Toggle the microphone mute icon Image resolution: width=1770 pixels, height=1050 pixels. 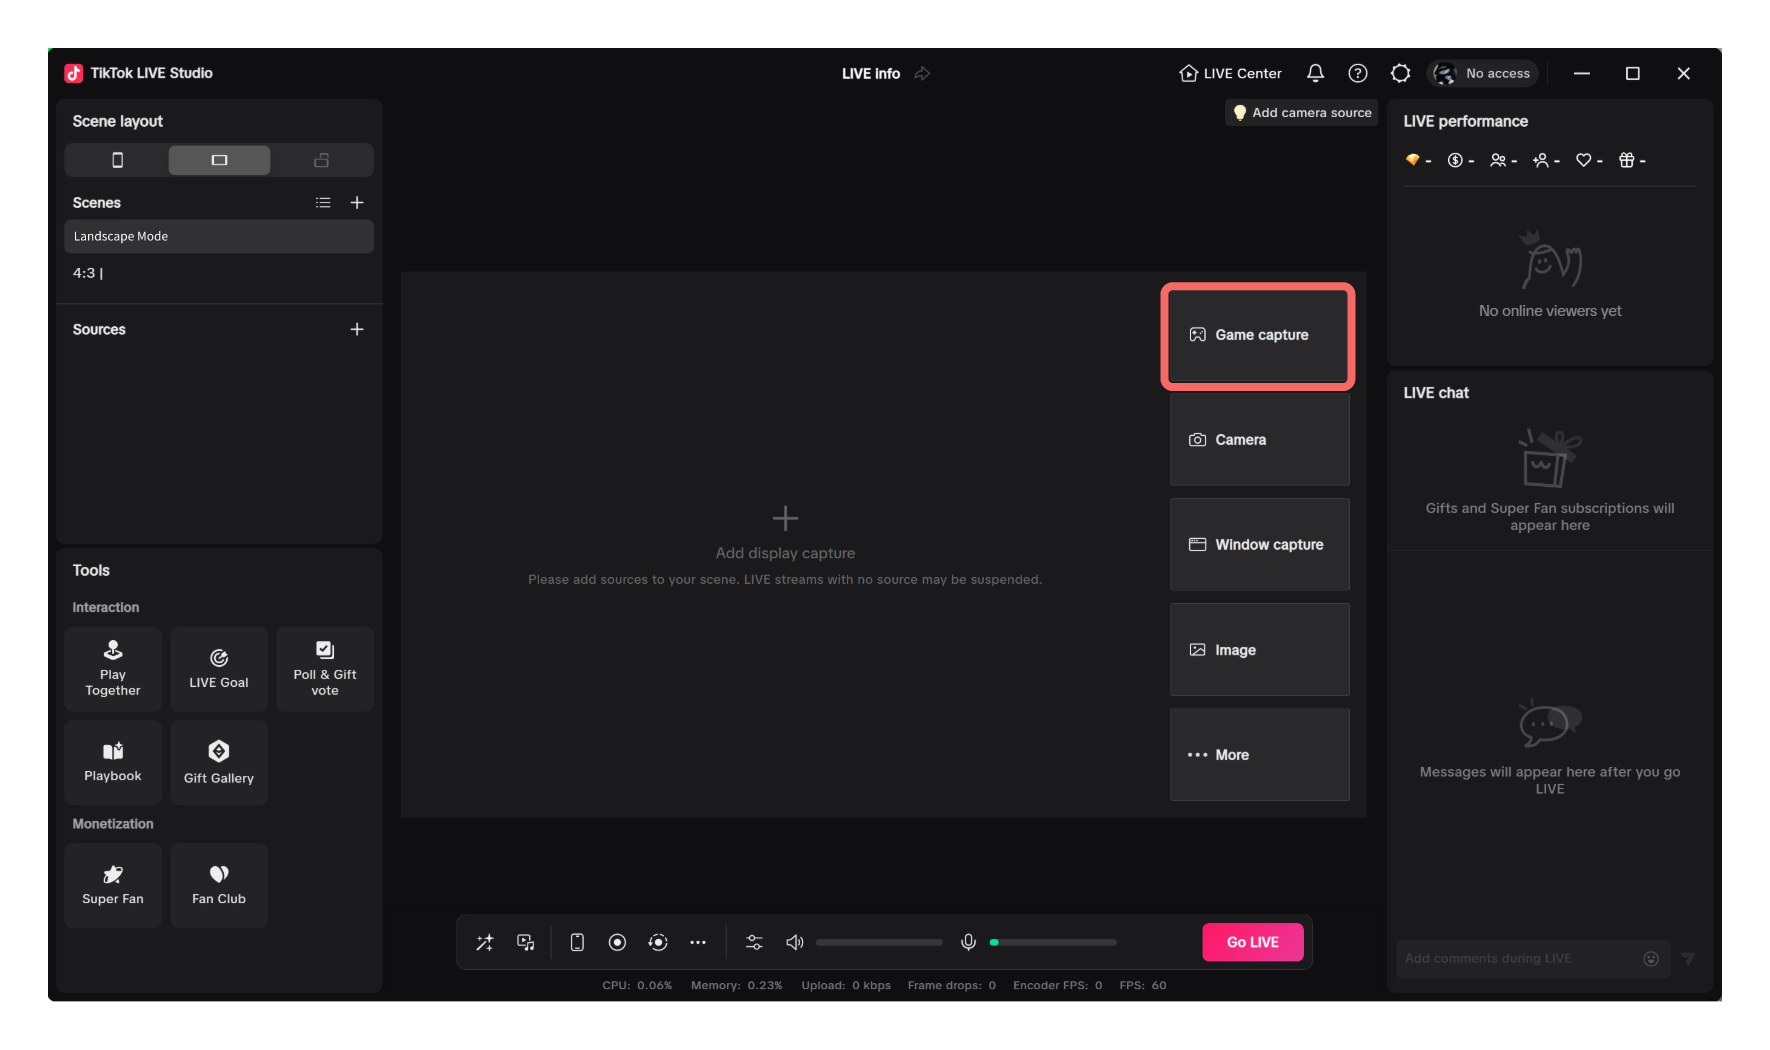click(968, 942)
